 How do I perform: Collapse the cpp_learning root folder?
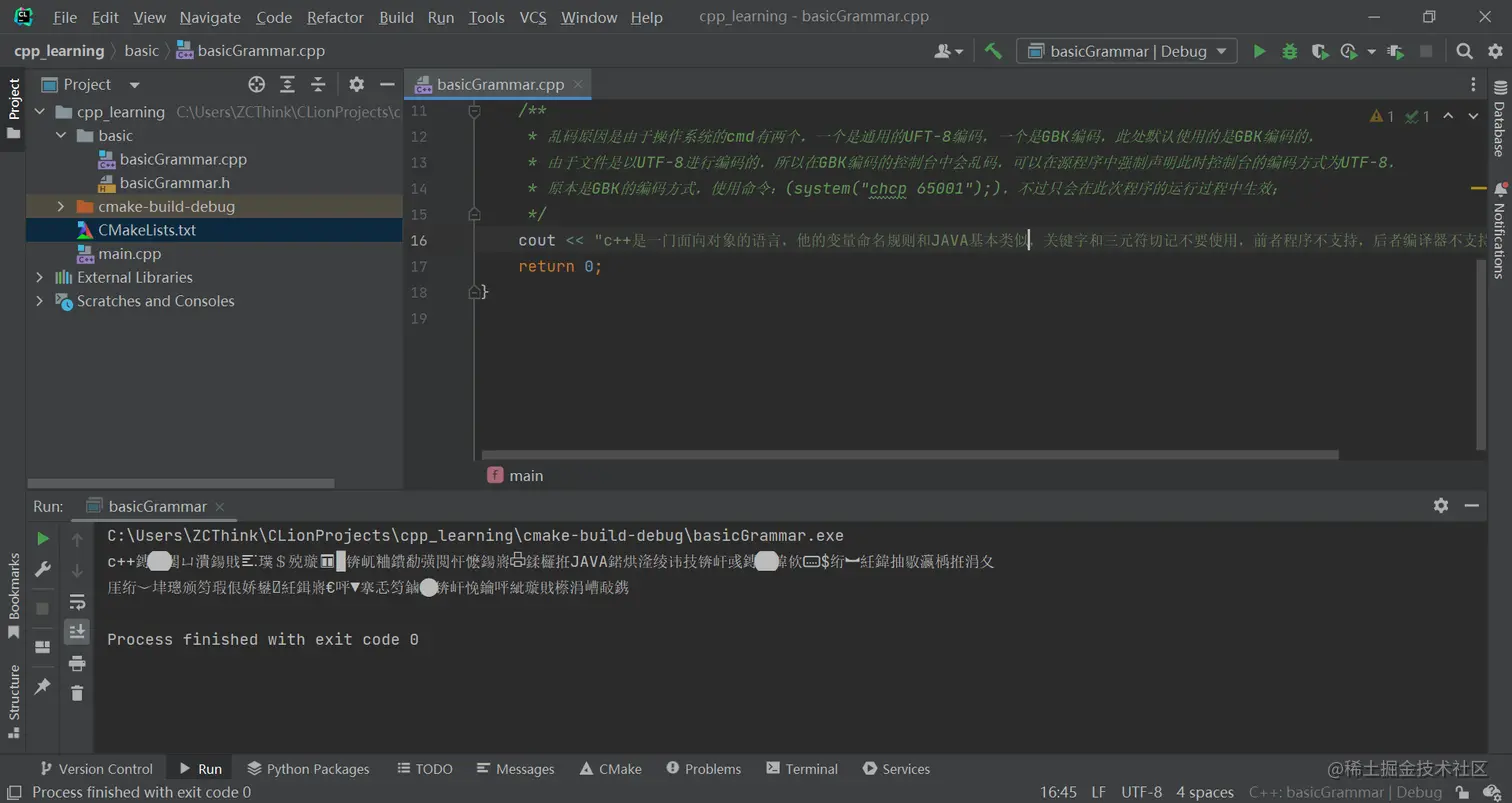coord(40,112)
